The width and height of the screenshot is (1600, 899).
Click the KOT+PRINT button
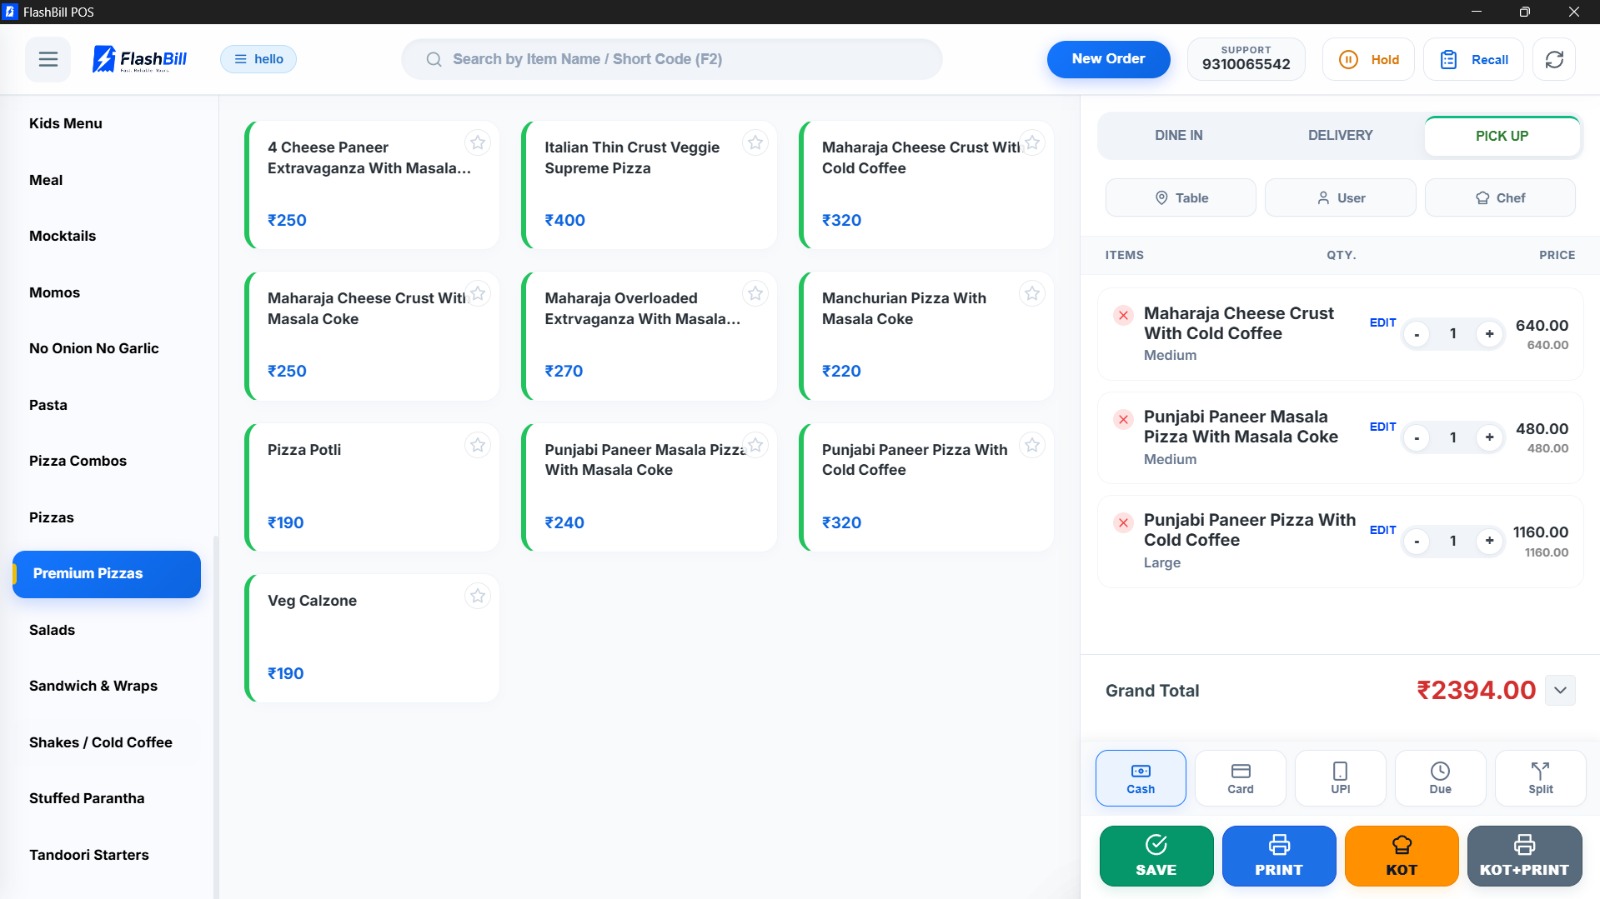(1524, 856)
